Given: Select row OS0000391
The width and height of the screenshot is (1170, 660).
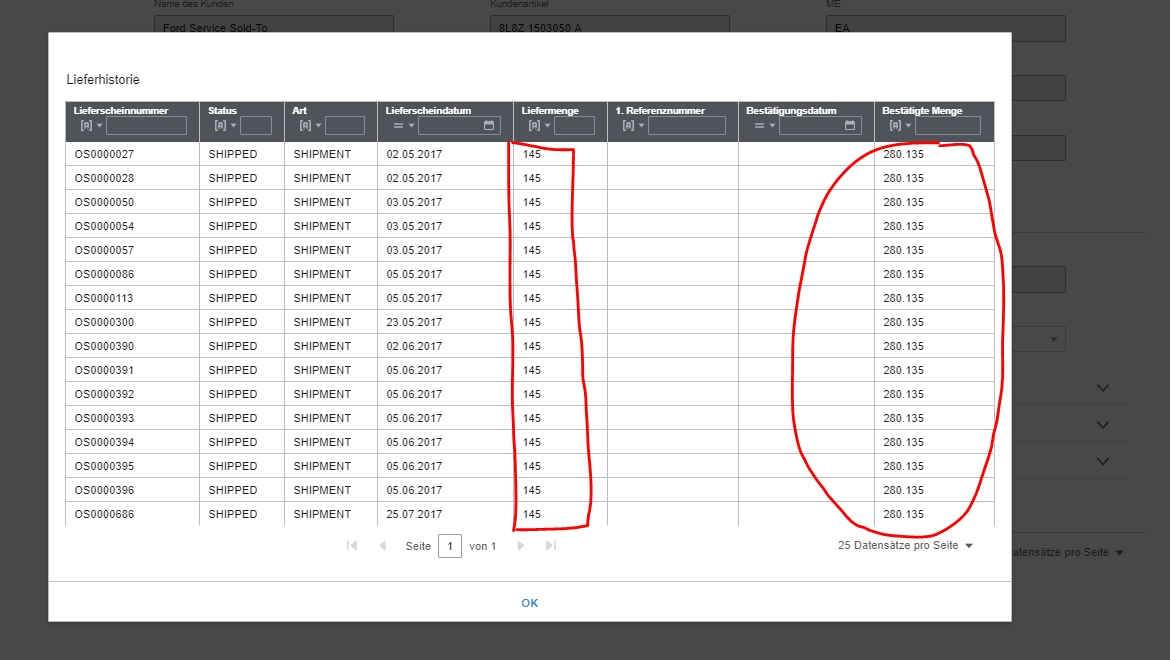Looking at the screenshot, I should pyautogui.click(x=530, y=370).
